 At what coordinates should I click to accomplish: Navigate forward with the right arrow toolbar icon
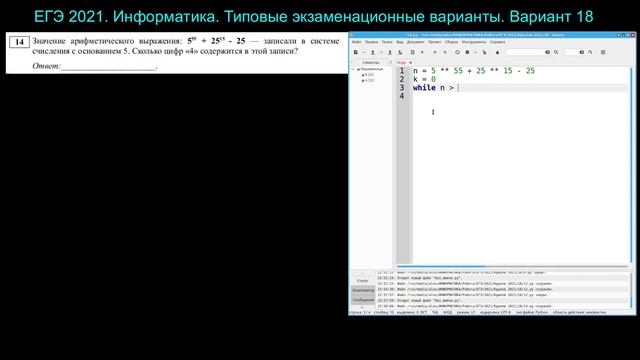tap(445, 52)
